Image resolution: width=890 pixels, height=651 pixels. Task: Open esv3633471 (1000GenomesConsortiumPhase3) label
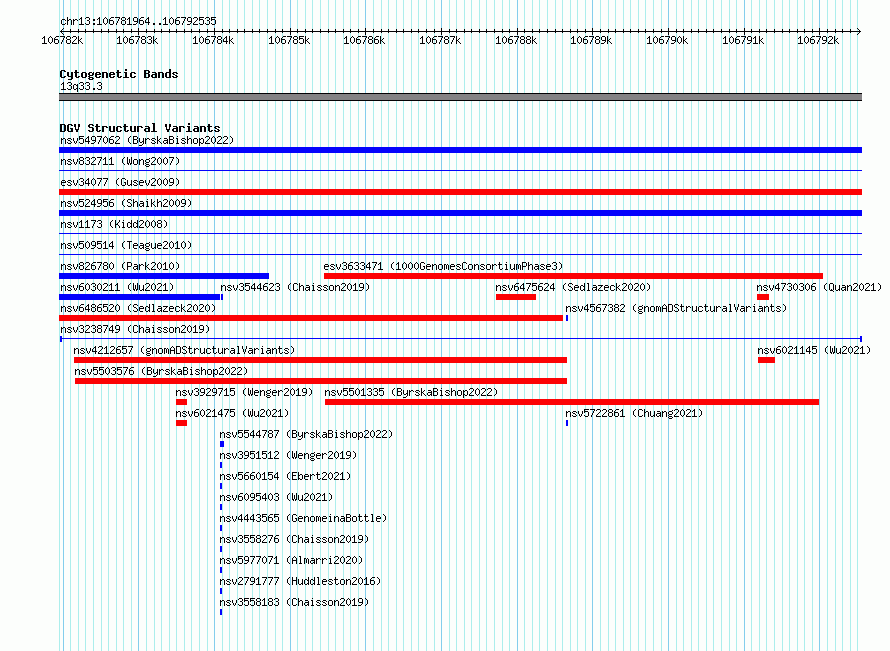pos(443,266)
